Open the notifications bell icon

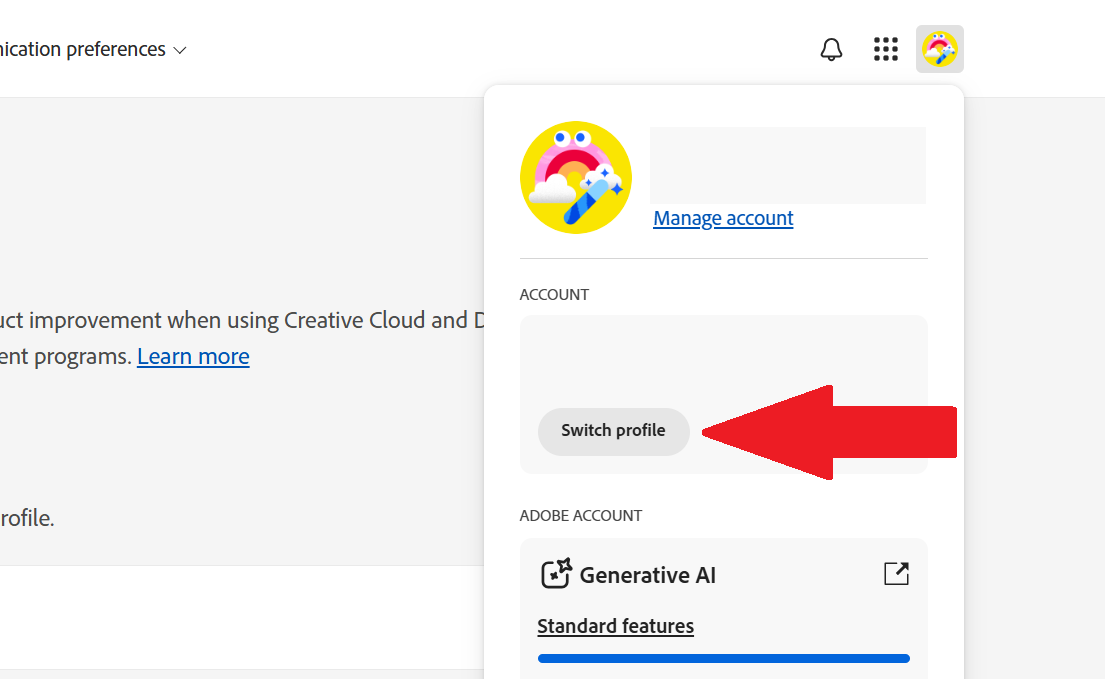point(831,49)
